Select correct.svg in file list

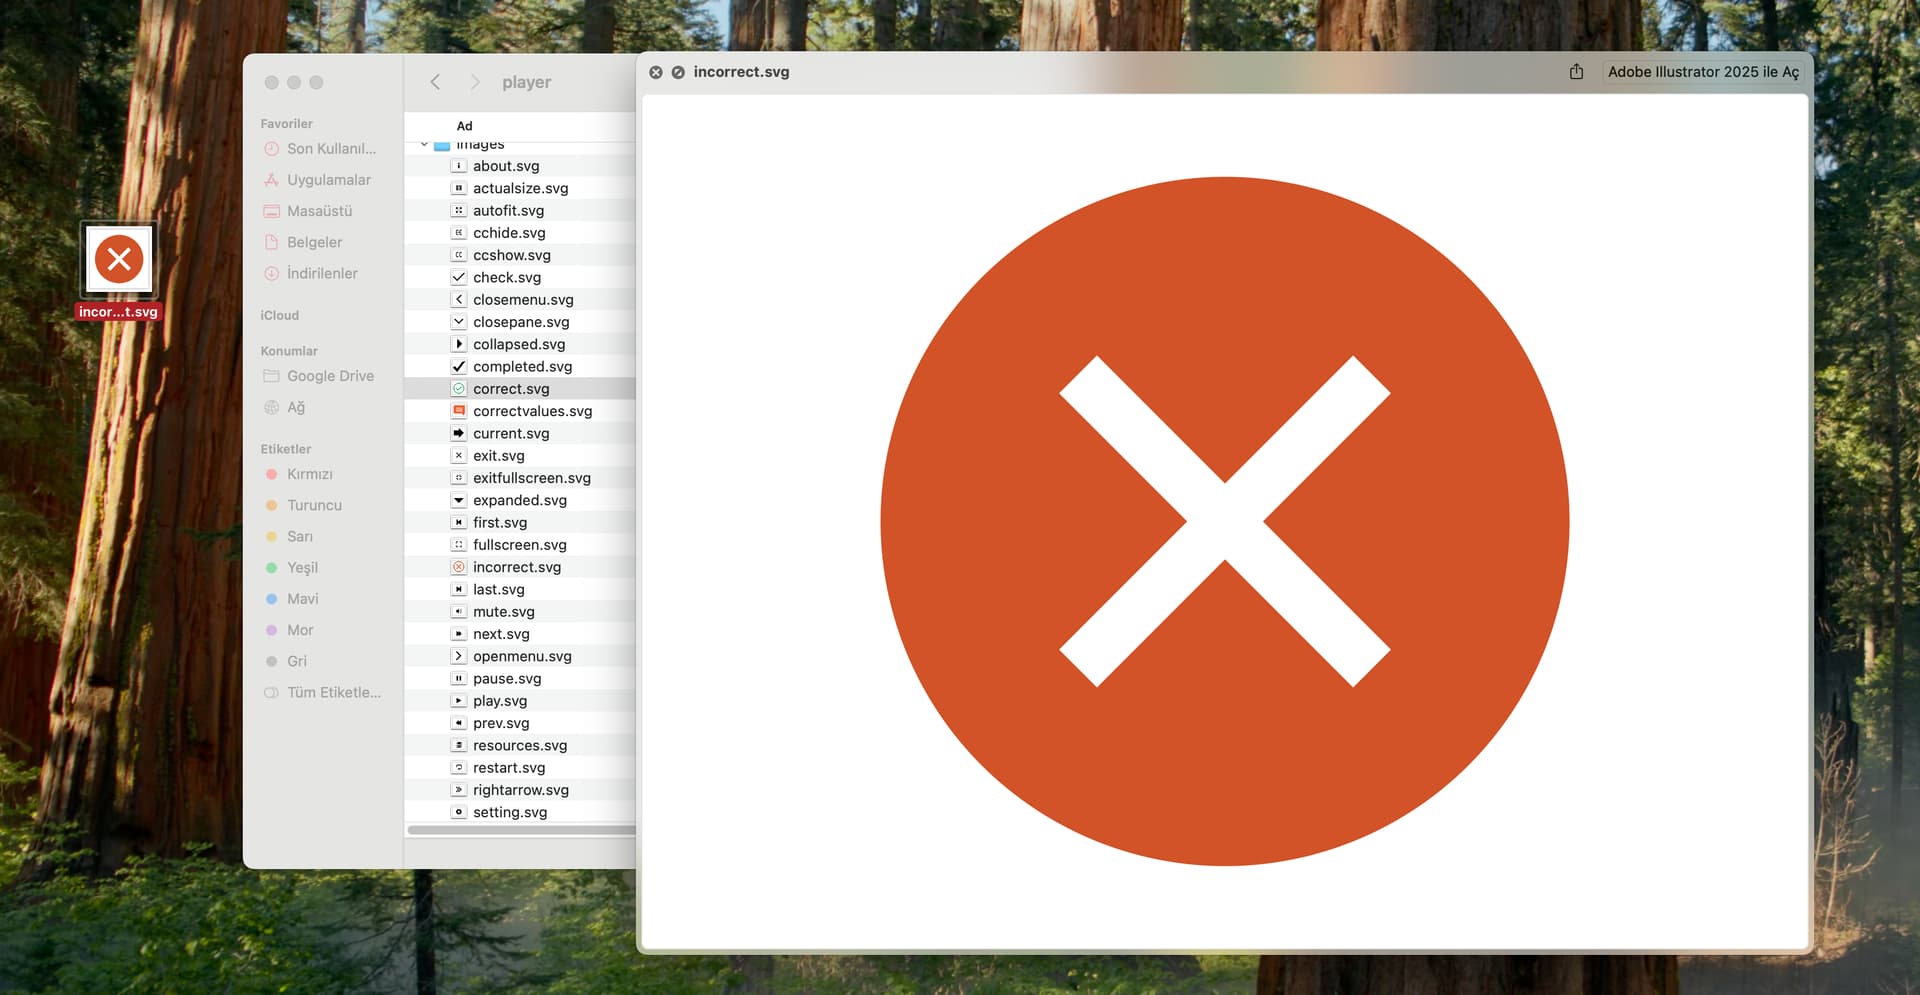[511, 389]
